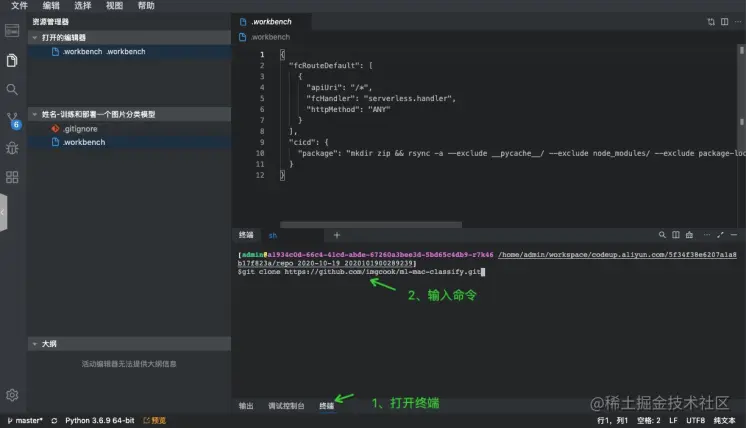Image resolution: width=746 pixels, height=428 pixels.
Task: Open the 编辑 menu
Action: (51, 6)
